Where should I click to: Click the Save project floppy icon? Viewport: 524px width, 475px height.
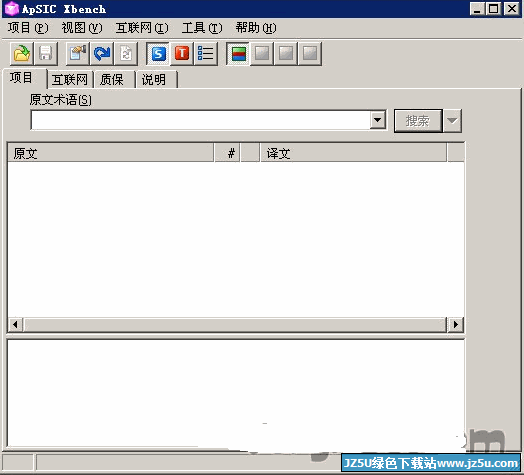(46, 53)
